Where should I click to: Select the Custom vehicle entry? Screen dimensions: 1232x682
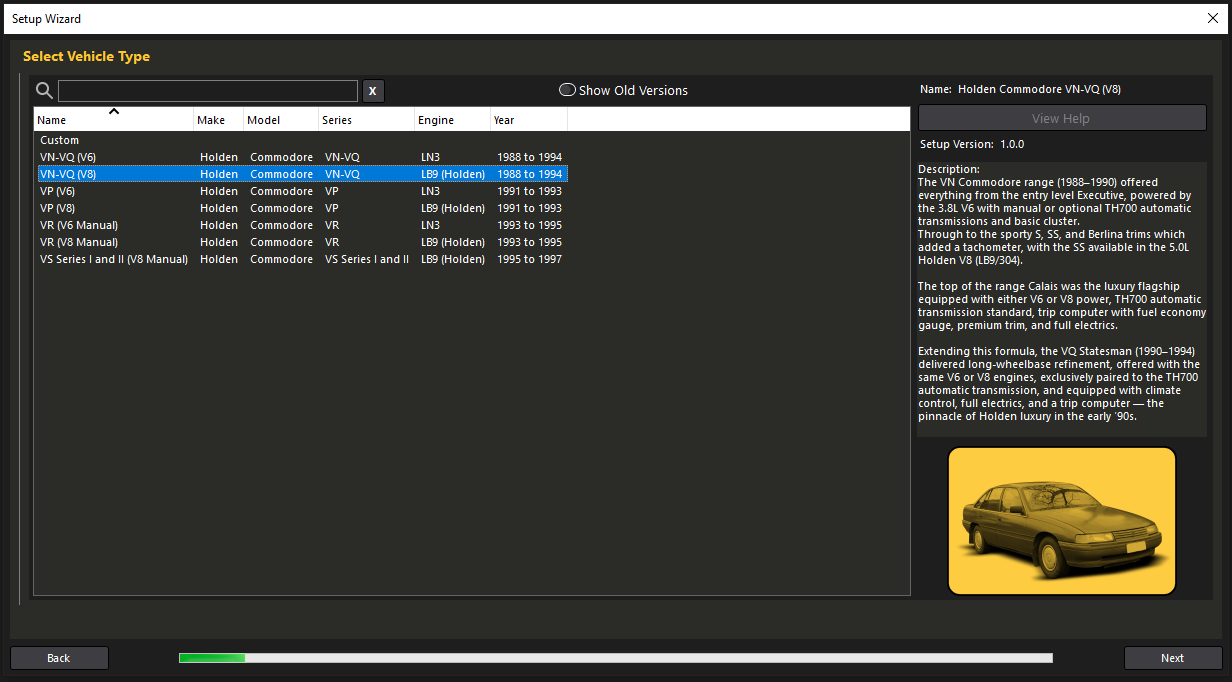click(x=59, y=140)
